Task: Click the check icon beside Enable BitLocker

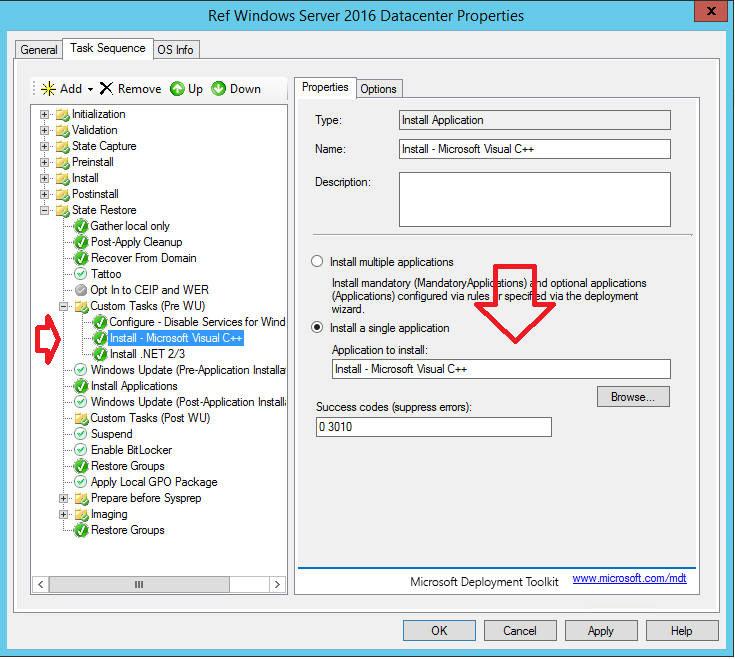Action: [x=81, y=450]
